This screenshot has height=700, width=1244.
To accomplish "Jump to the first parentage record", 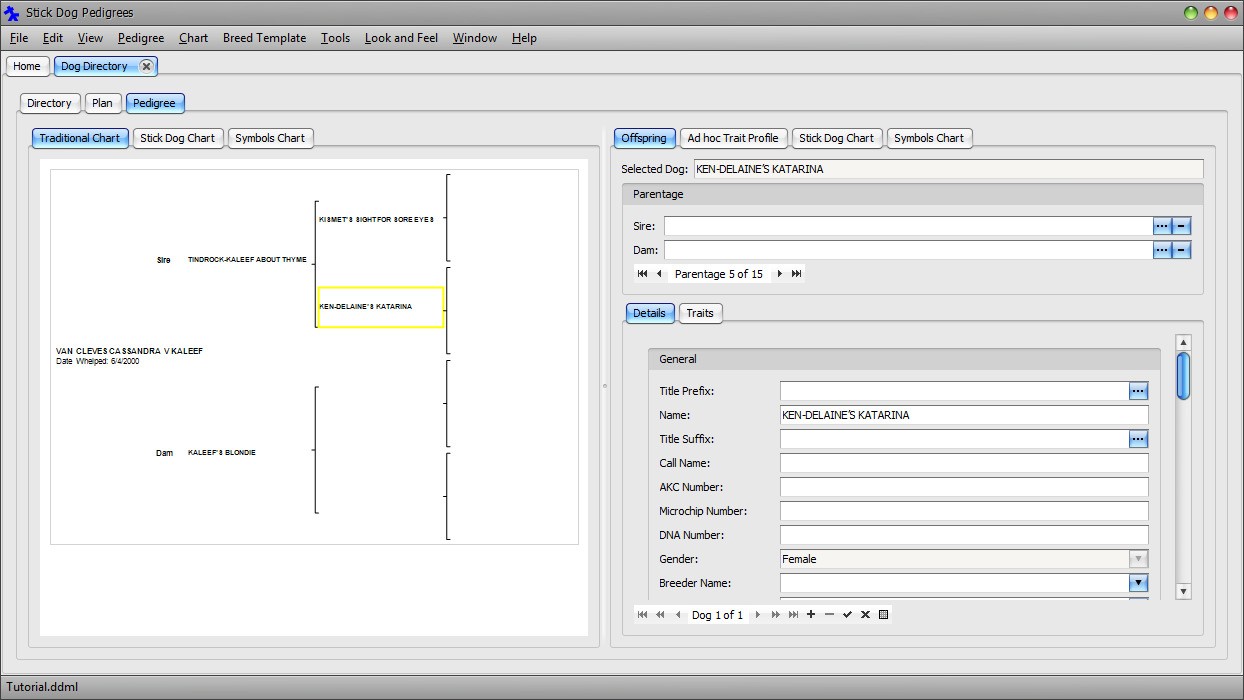I will point(642,274).
